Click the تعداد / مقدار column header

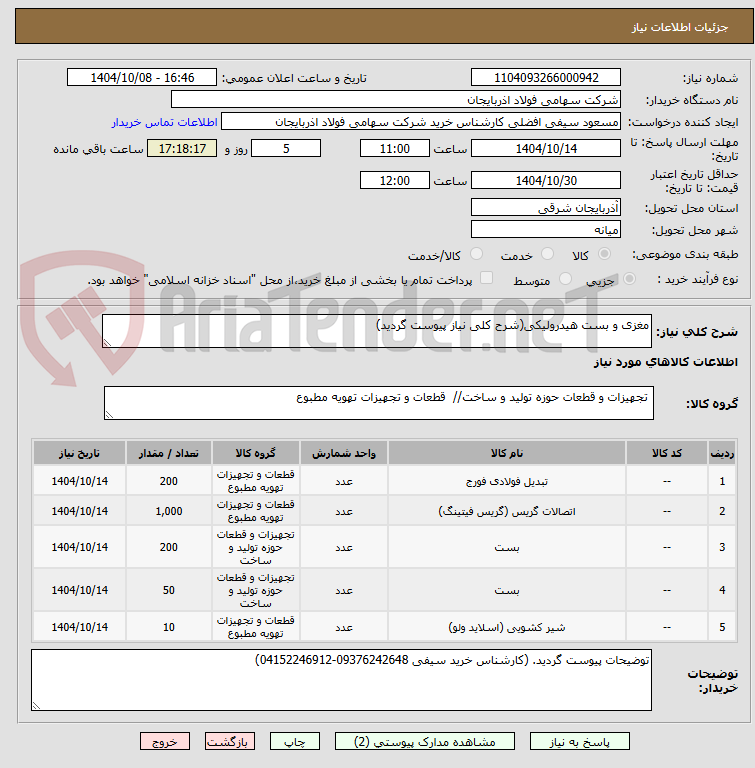pyautogui.click(x=169, y=453)
